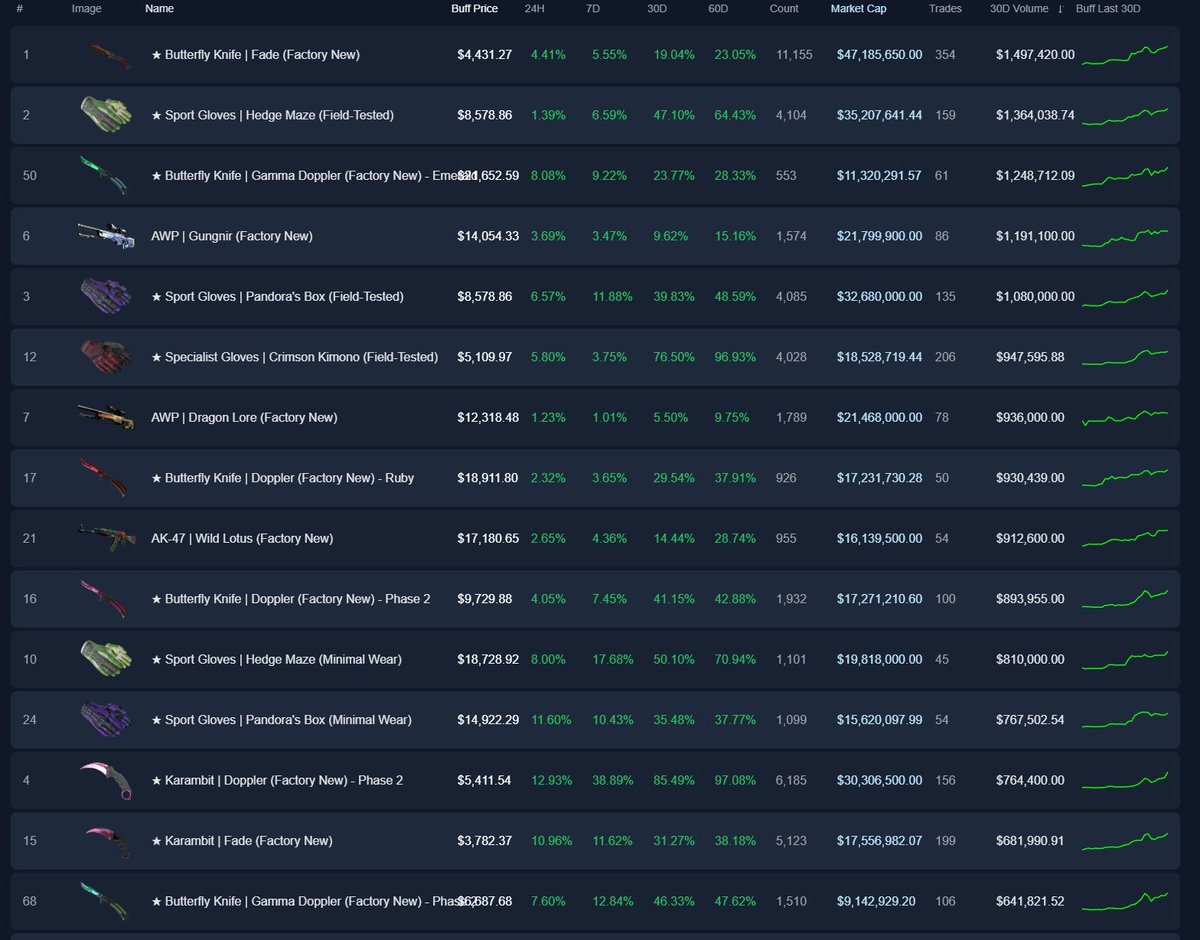Open the Butterfly Knife Doppler Ruby listing
The image size is (1200, 940).
click(281, 478)
